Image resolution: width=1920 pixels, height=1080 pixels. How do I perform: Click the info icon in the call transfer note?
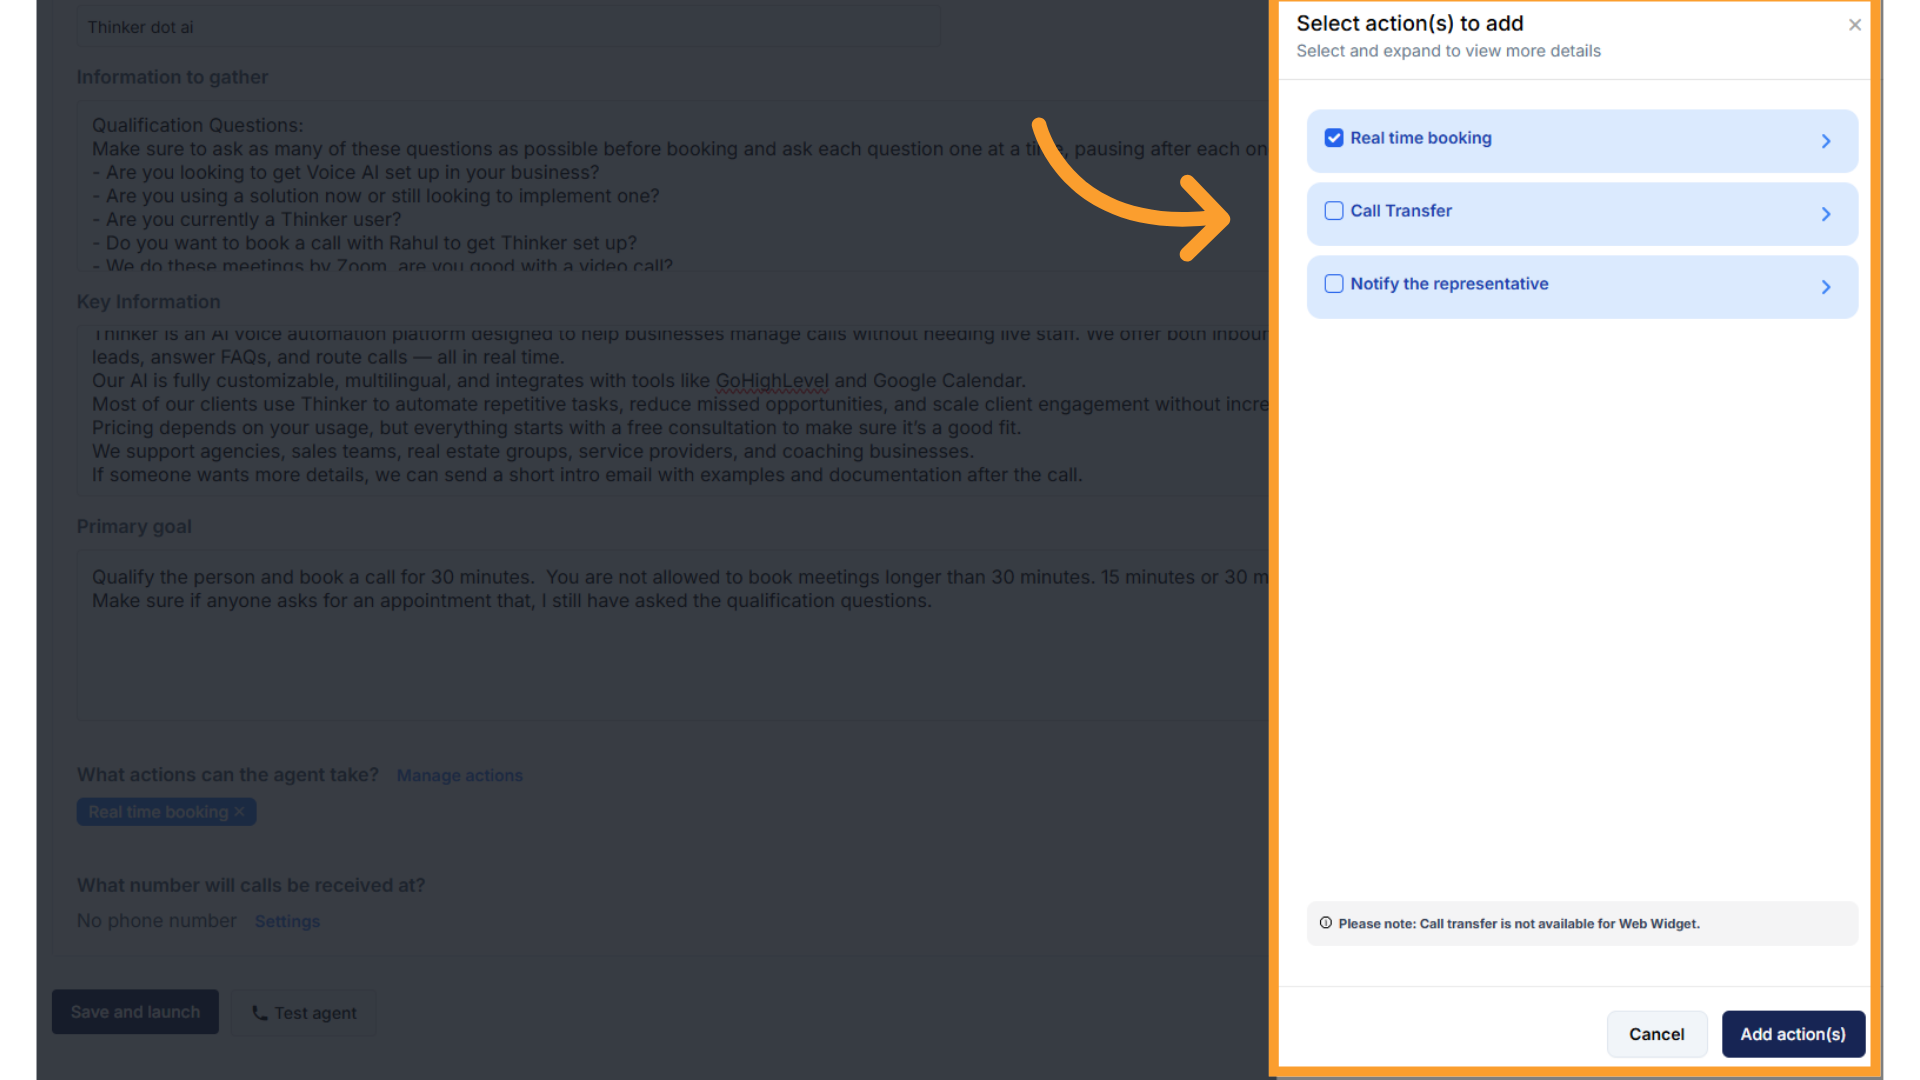pyautogui.click(x=1326, y=923)
